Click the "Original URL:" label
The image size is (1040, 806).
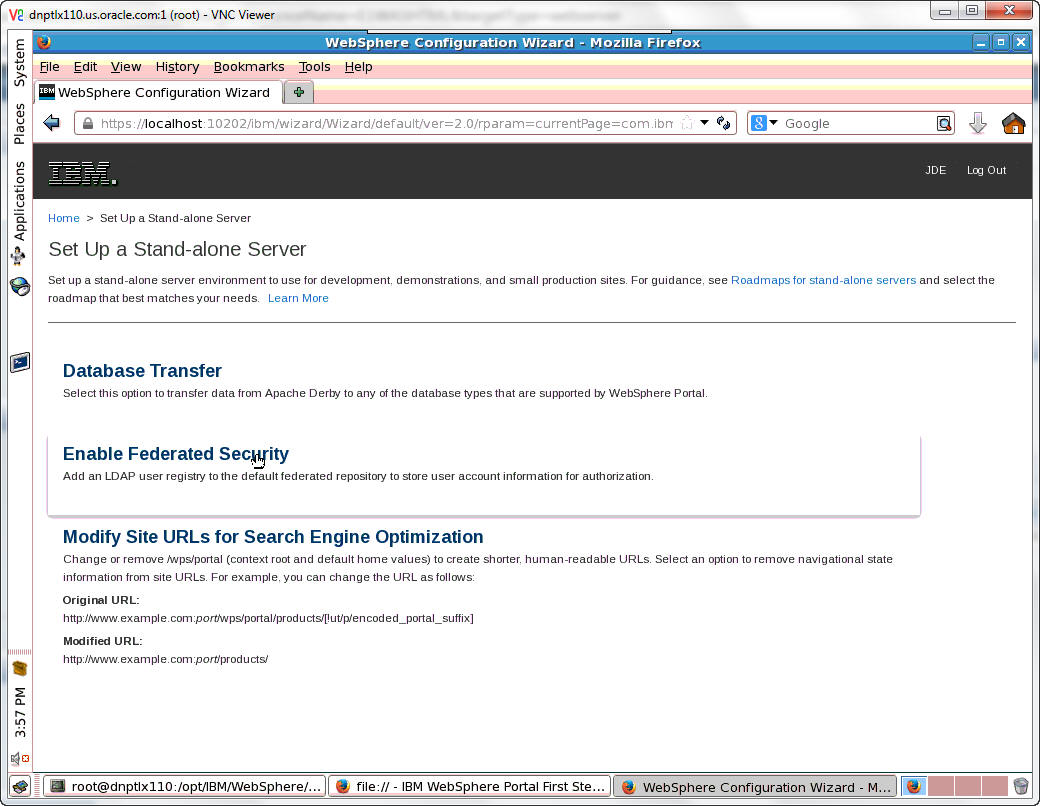(101, 600)
